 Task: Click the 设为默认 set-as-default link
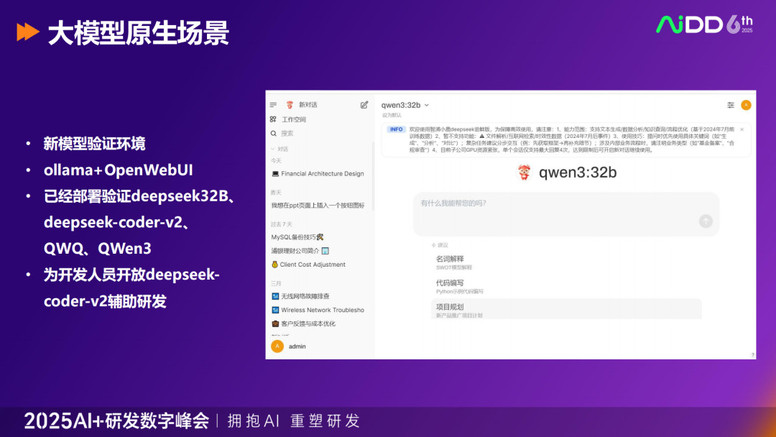[391, 115]
